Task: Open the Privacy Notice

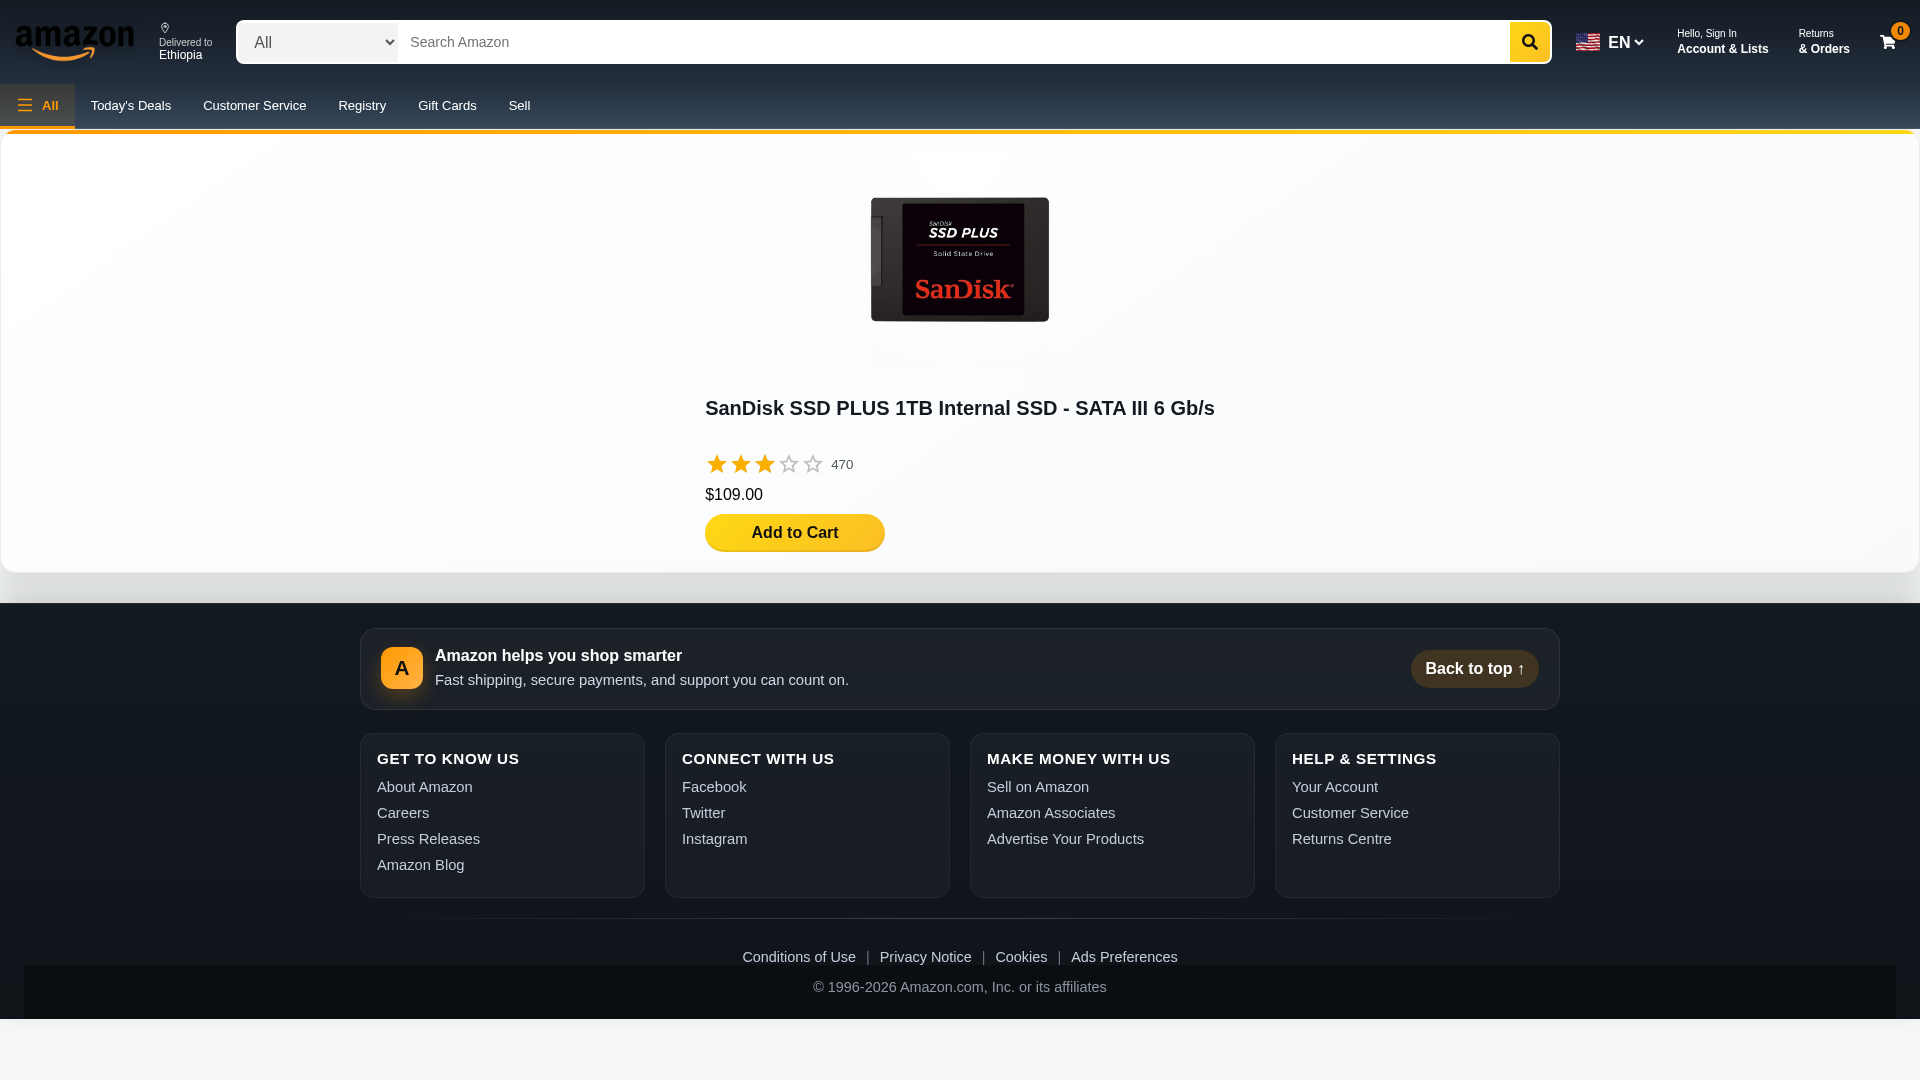Action: (926, 957)
